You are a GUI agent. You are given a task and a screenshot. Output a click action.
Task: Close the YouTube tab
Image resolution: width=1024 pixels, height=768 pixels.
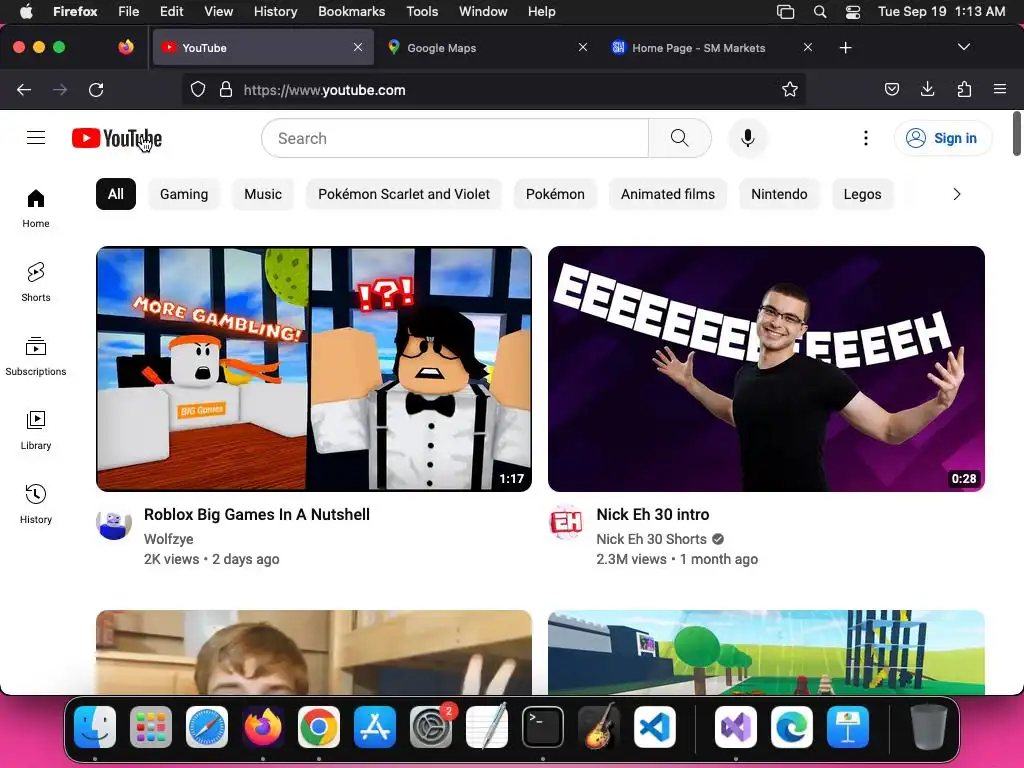(x=358, y=47)
